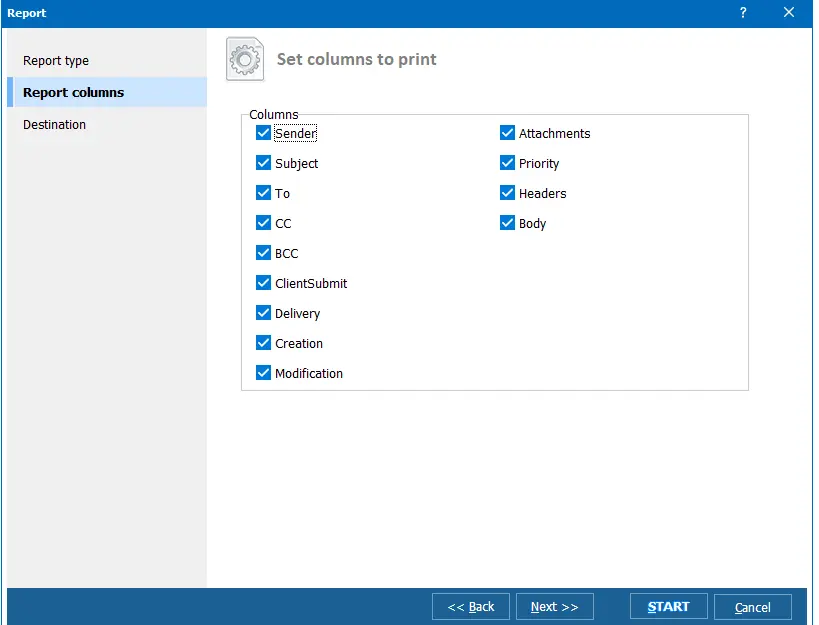The width and height of the screenshot is (819, 625).
Task: Uncheck the Modification column checkbox
Action: [264, 373]
